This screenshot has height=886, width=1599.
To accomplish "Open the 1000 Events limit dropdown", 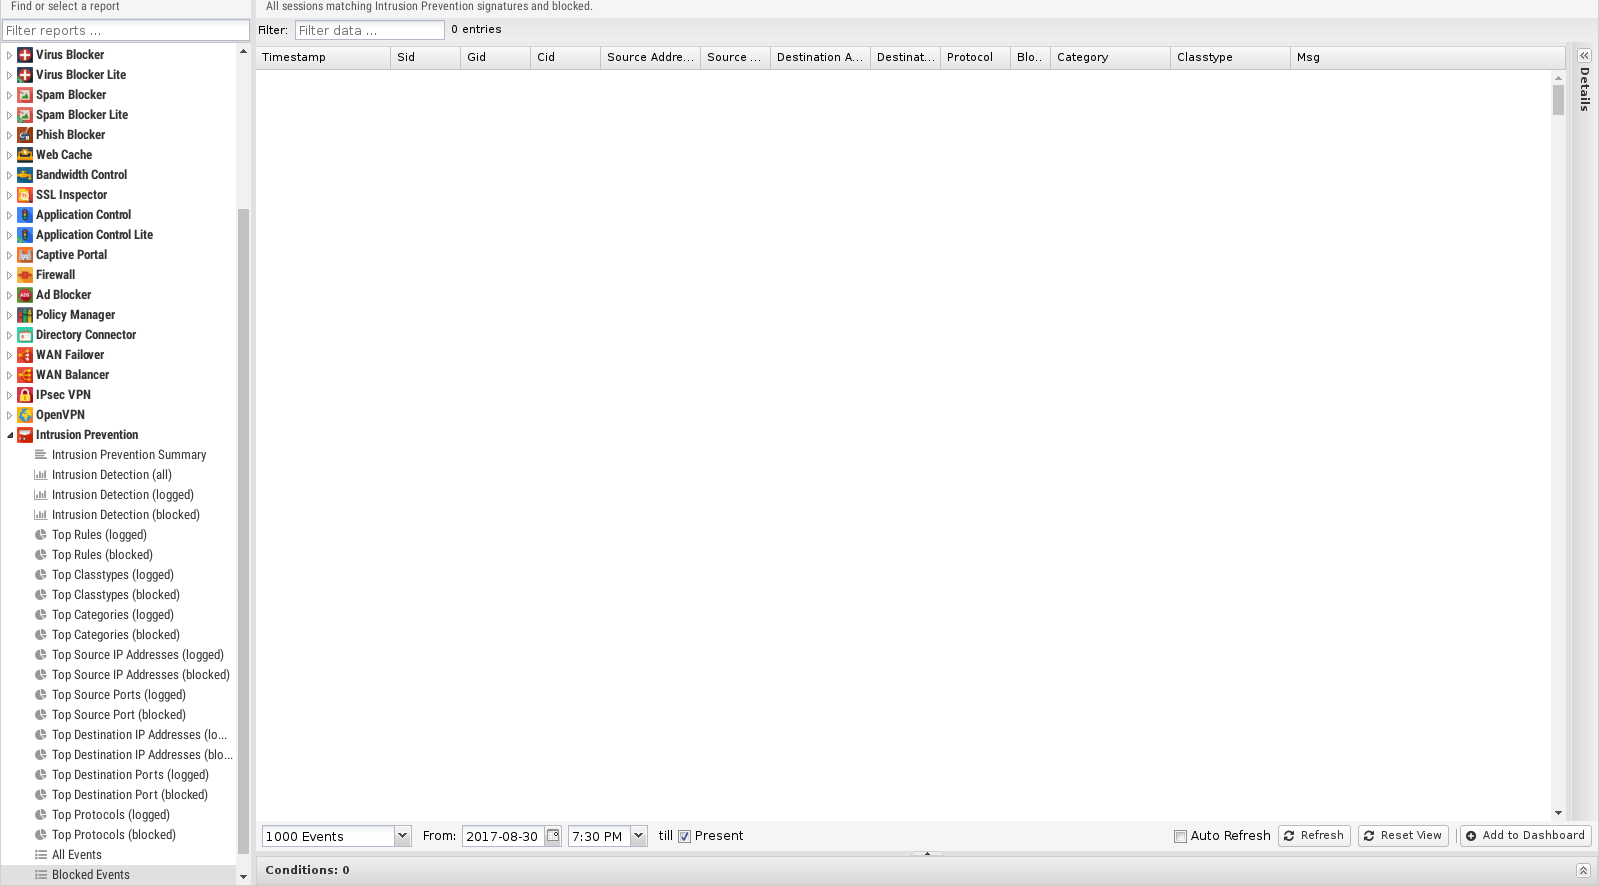I will (402, 836).
